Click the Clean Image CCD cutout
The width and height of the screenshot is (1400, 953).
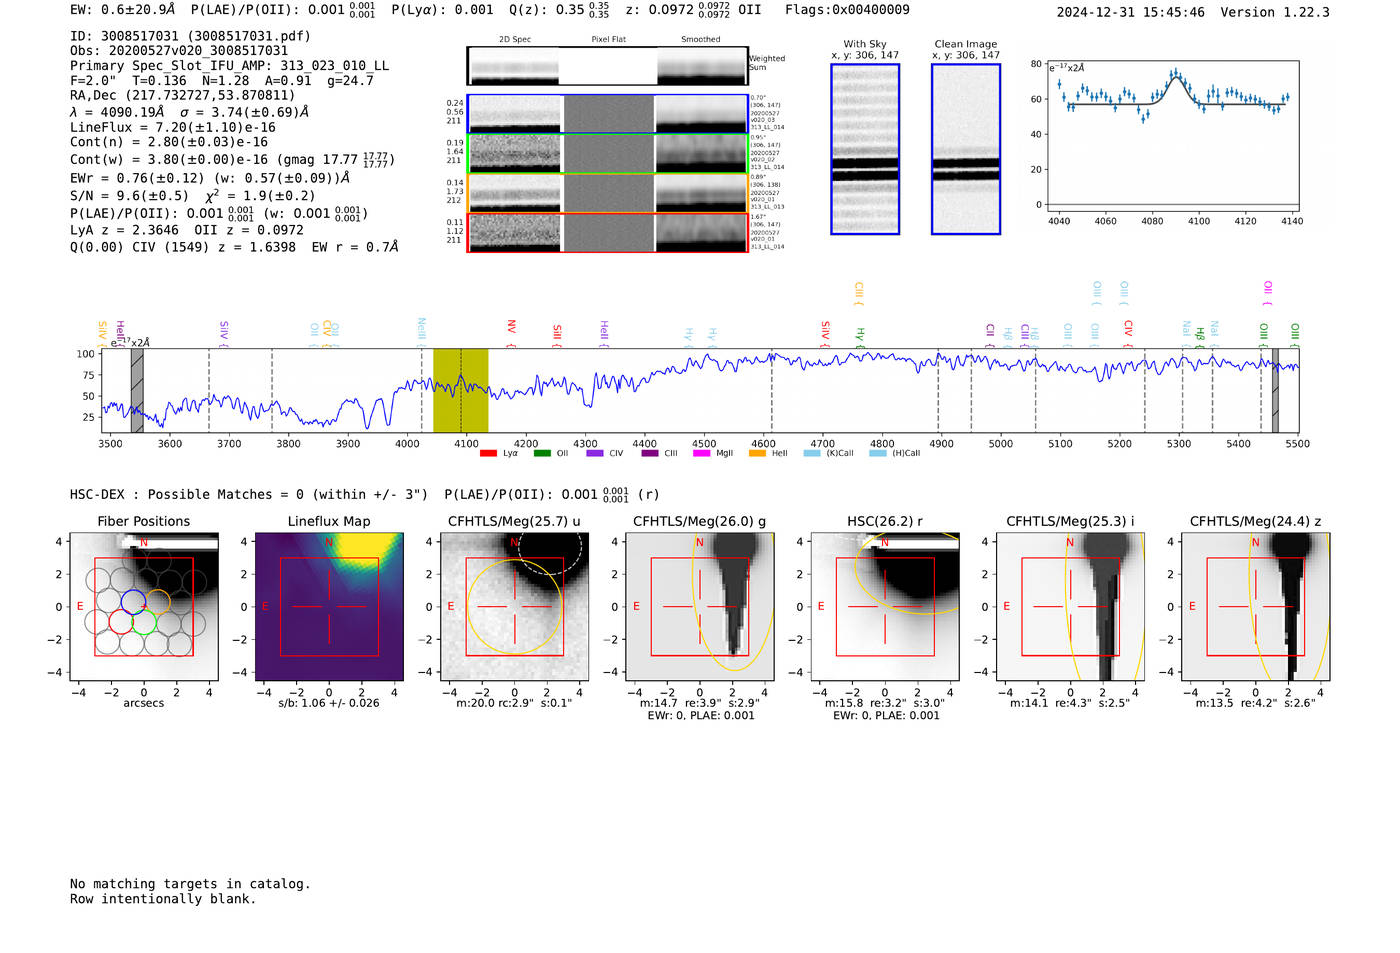coord(966,149)
